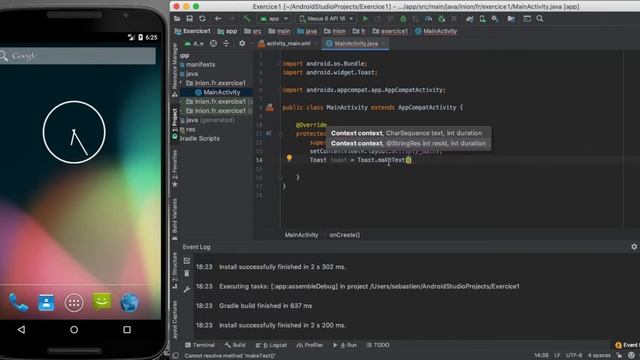Screen dimensions: 640x360
Task: Clear Event Log with trash icon
Action: click(187, 273)
